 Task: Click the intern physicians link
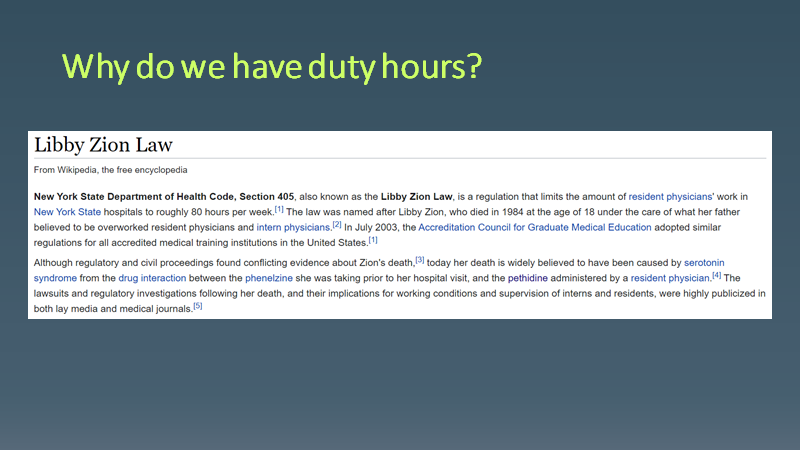294,227
